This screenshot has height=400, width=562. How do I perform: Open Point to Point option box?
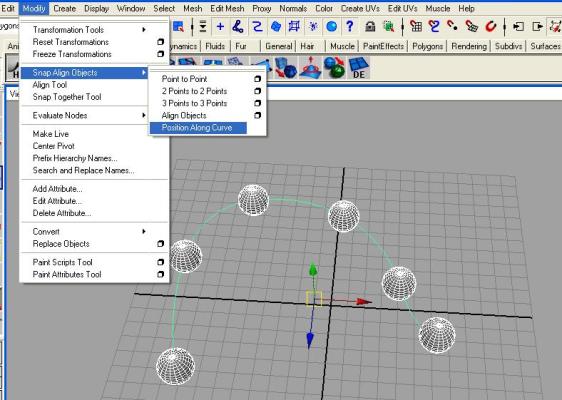tap(257, 79)
